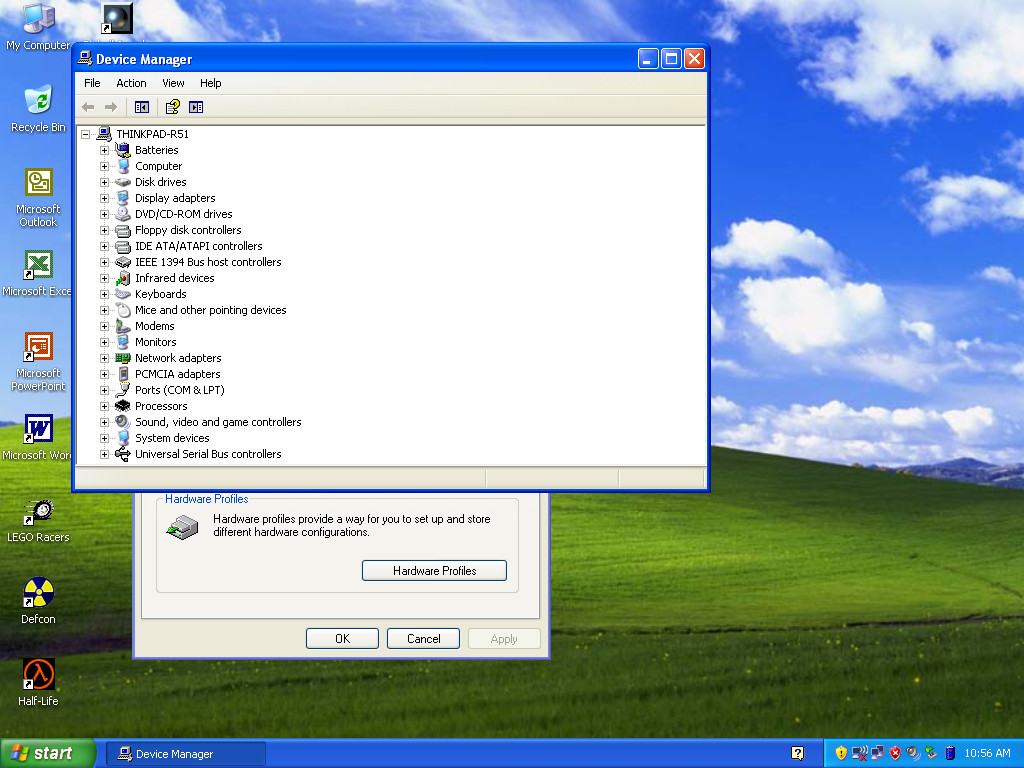Select the Network adapters card icon
1024x768 pixels.
point(123,358)
